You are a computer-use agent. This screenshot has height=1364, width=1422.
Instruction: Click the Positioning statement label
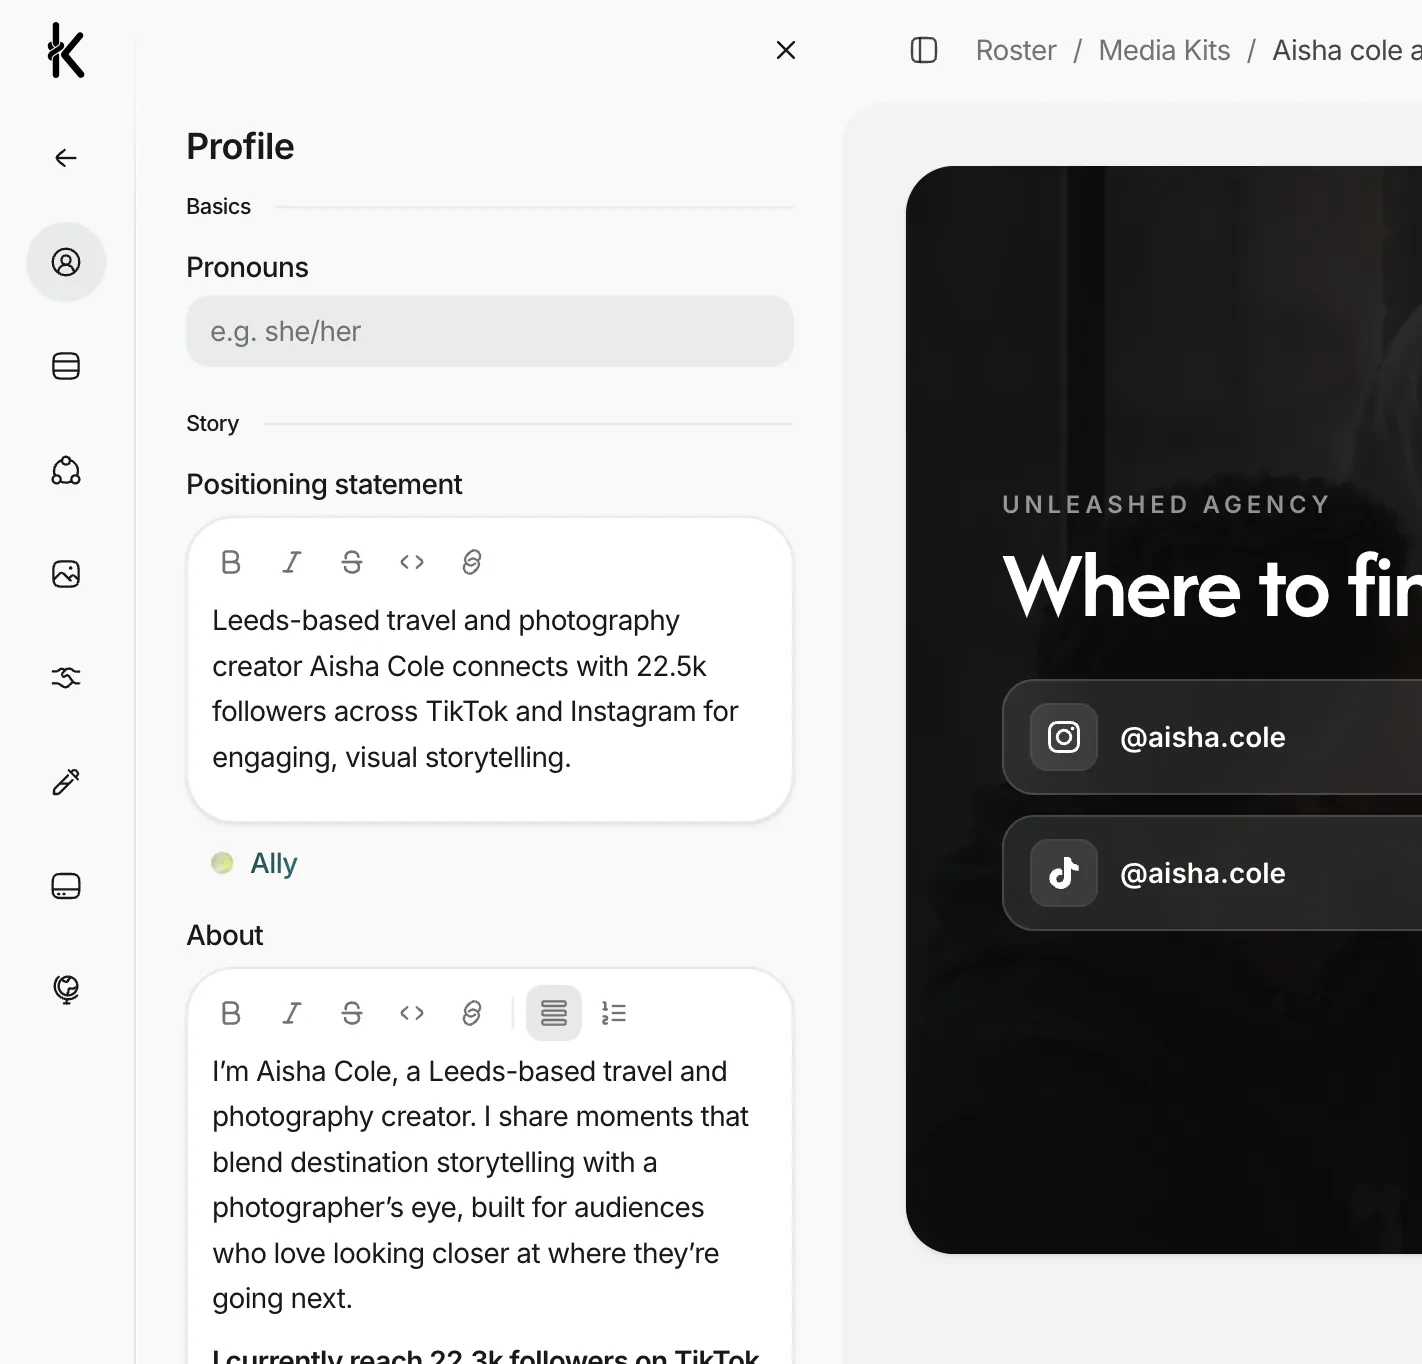(324, 484)
